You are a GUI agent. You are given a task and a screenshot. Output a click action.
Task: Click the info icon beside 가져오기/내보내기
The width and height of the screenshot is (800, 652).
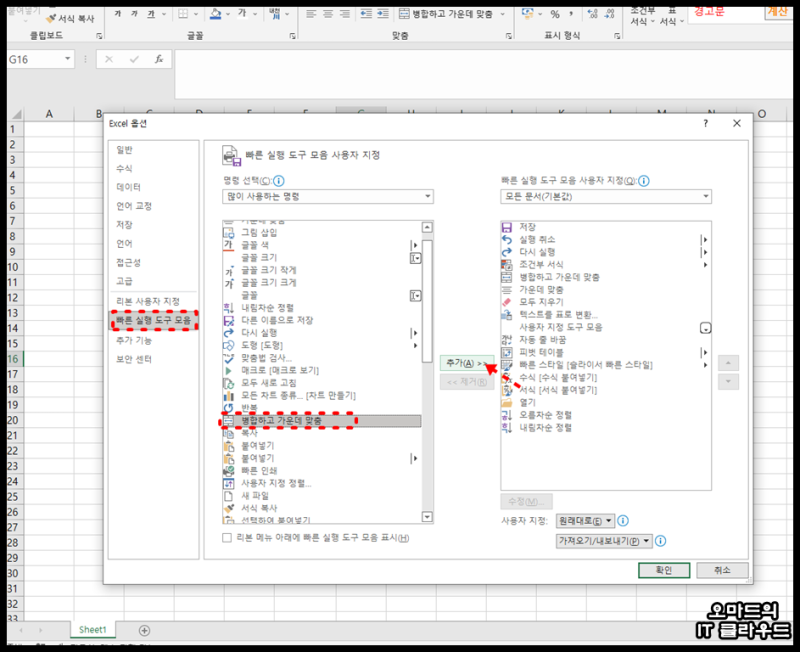(660, 541)
